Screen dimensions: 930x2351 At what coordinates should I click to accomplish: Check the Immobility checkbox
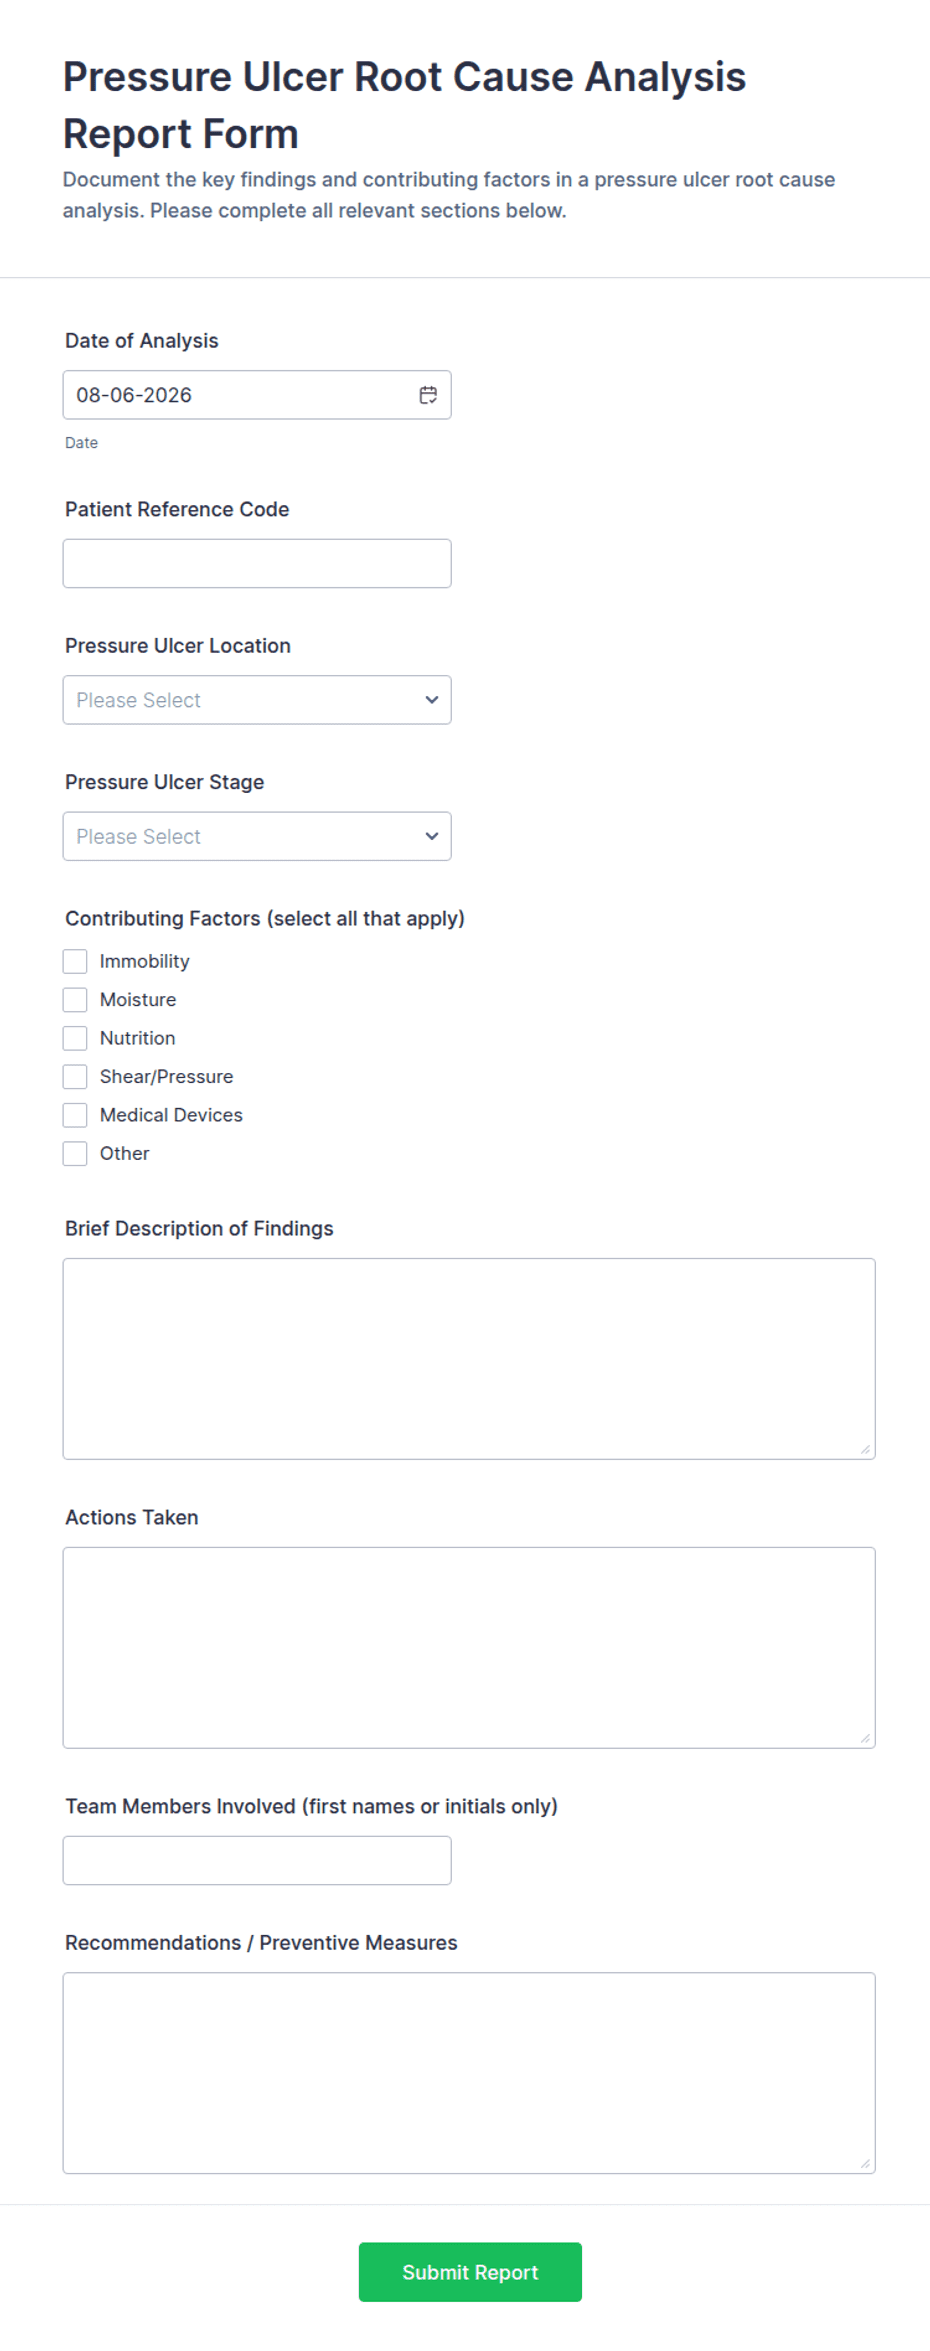click(x=75, y=961)
